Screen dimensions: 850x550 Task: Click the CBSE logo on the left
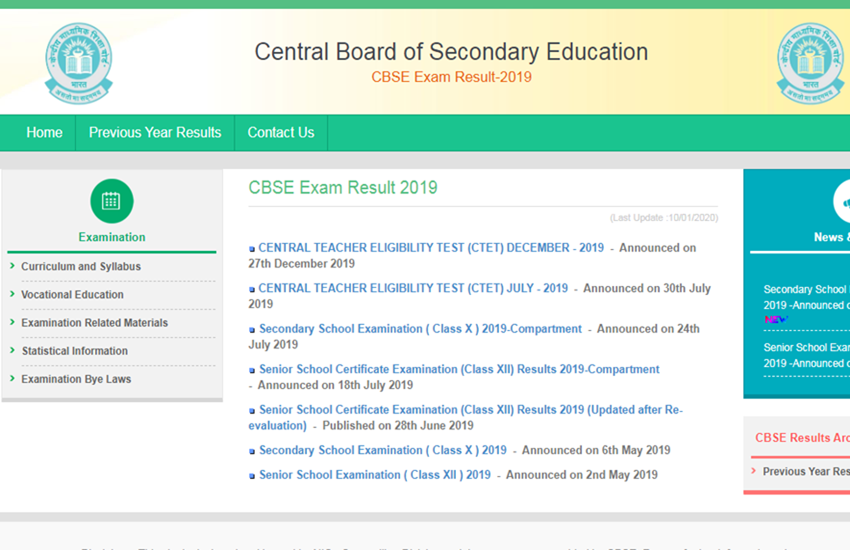(78, 63)
